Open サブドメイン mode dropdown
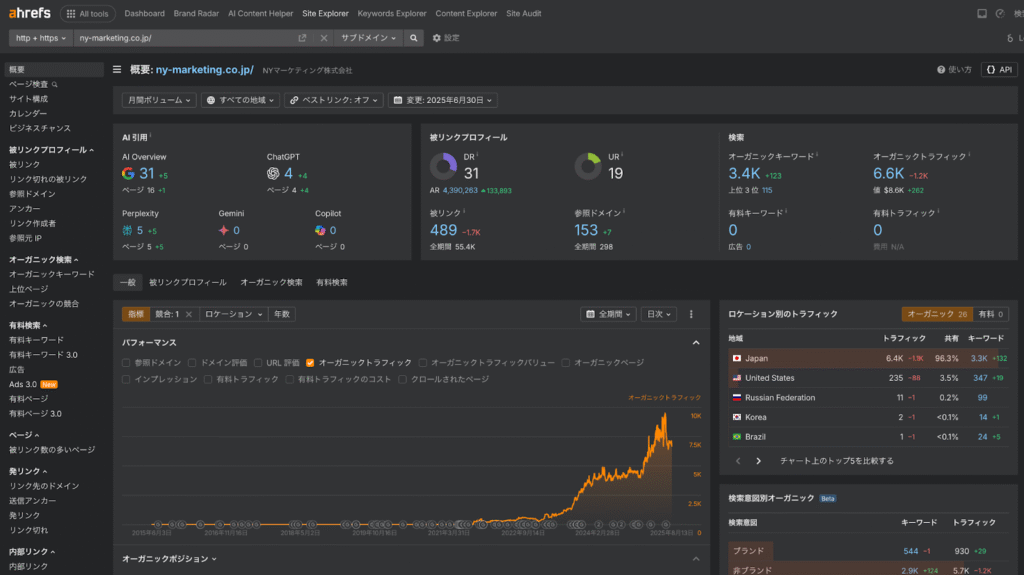The image size is (1024, 575). pos(368,38)
